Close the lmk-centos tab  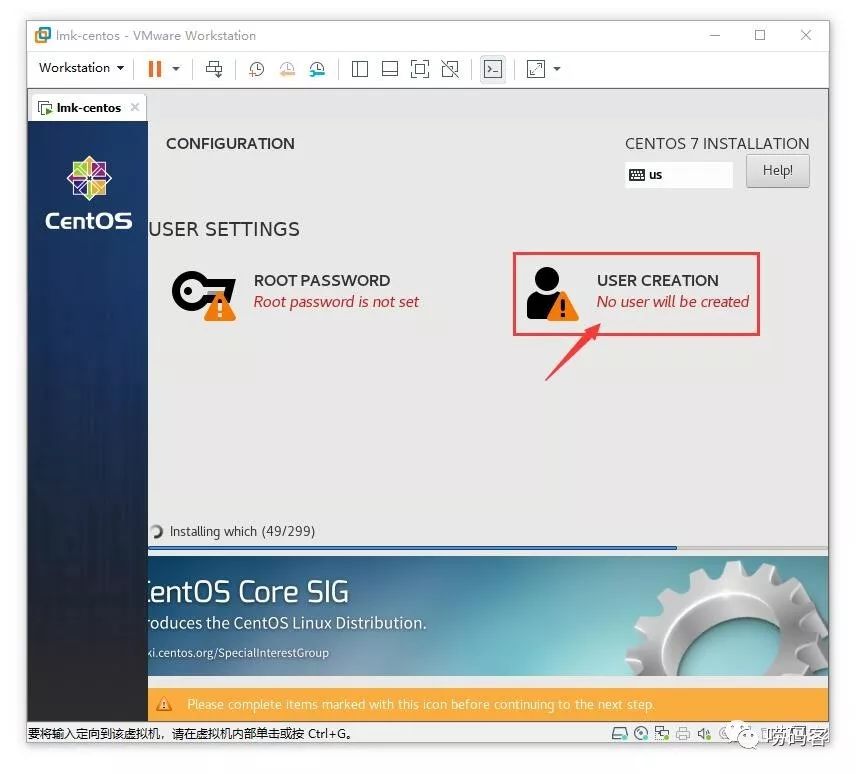135,107
